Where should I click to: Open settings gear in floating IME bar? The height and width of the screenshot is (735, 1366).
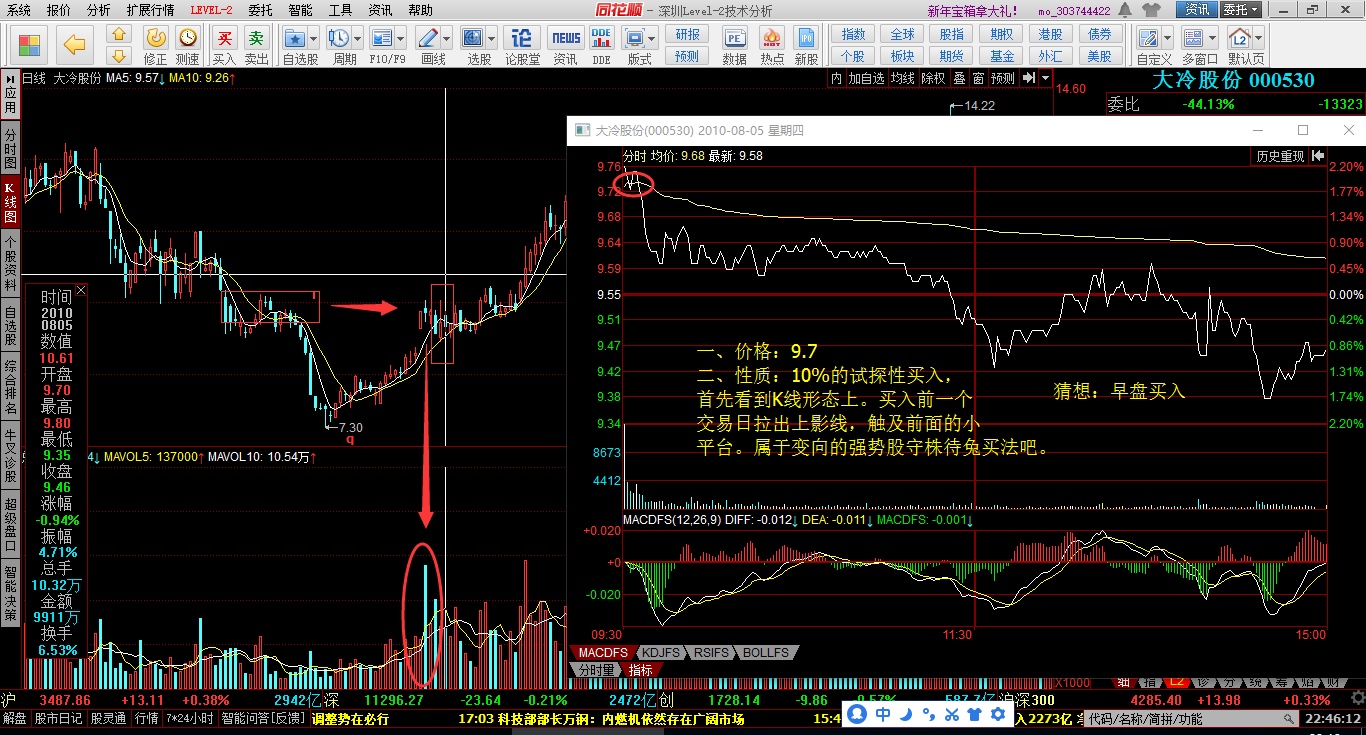click(999, 714)
